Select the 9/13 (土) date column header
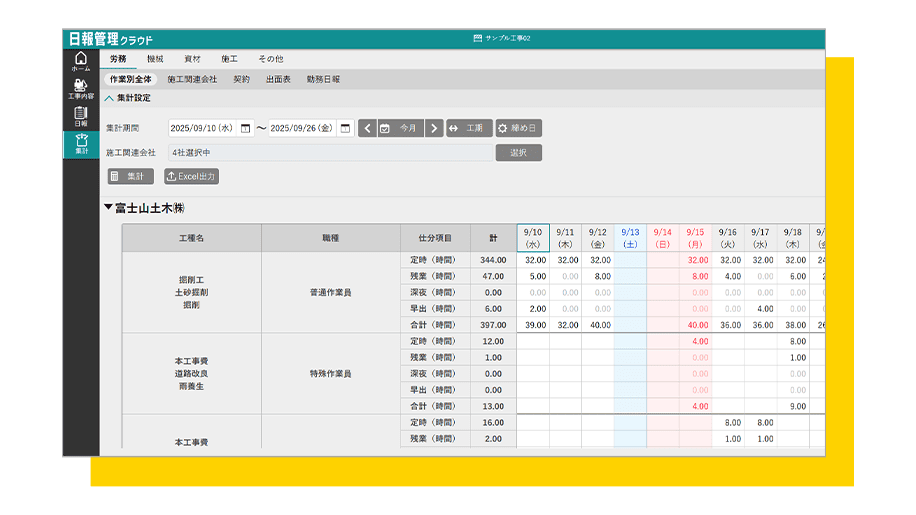 (x=630, y=238)
